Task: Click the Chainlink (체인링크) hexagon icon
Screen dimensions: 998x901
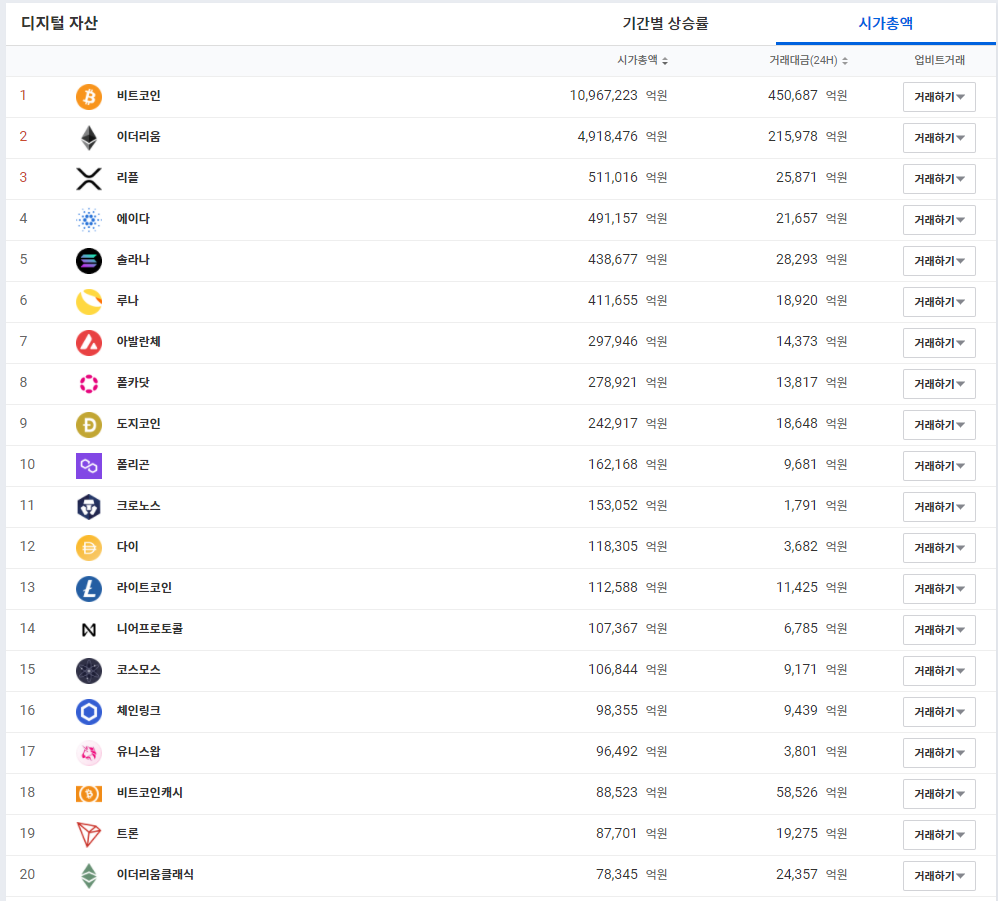Action: click(x=89, y=712)
